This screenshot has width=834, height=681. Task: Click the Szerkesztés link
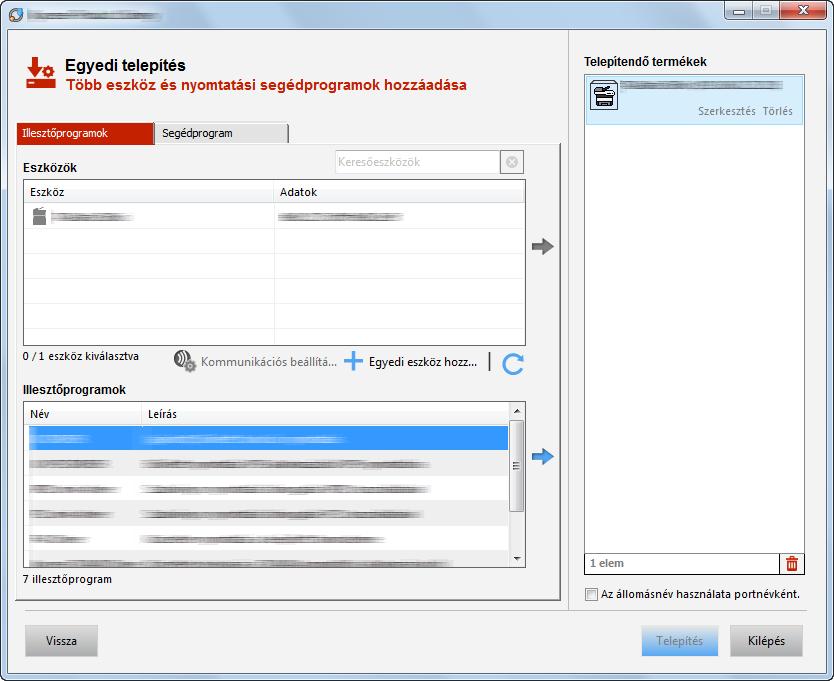[727, 111]
